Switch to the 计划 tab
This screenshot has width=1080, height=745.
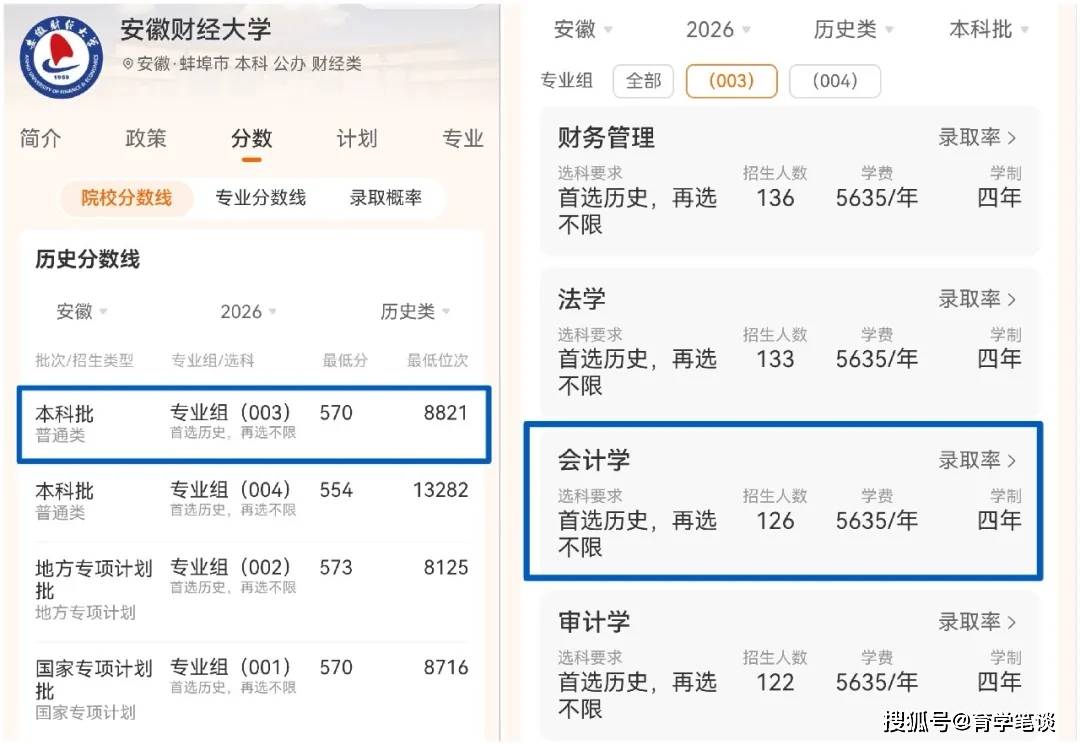357,138
